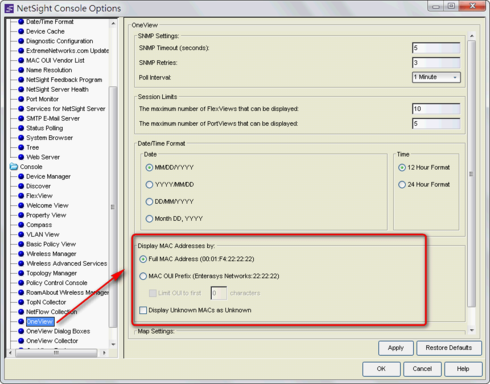Image resolution: width=490 pixels, height=384 pixels.
Task: Click the bullet icon next to VLAN View
Action: point(21,234)
